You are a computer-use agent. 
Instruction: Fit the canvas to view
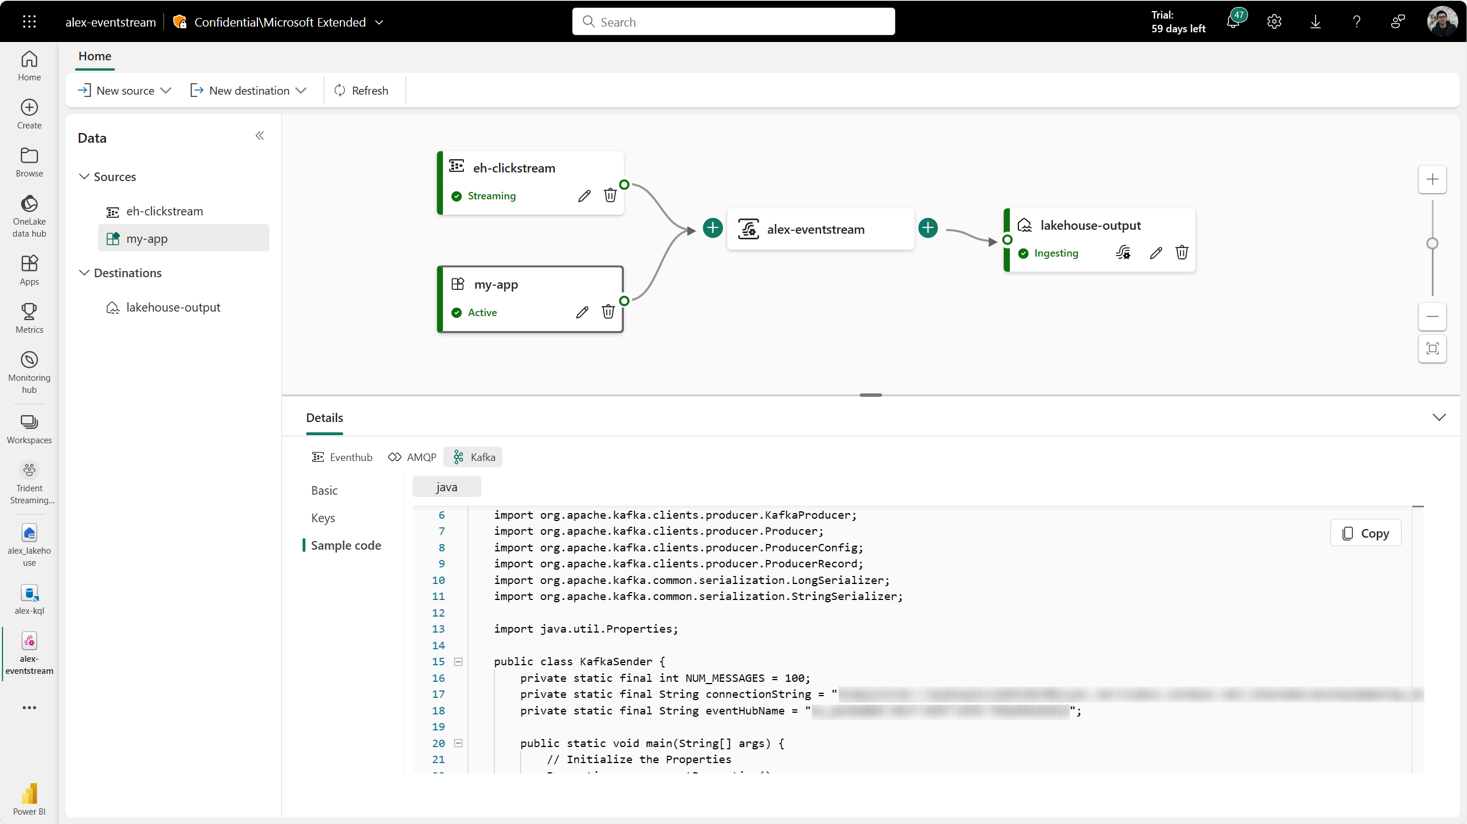pos(1433,349)
